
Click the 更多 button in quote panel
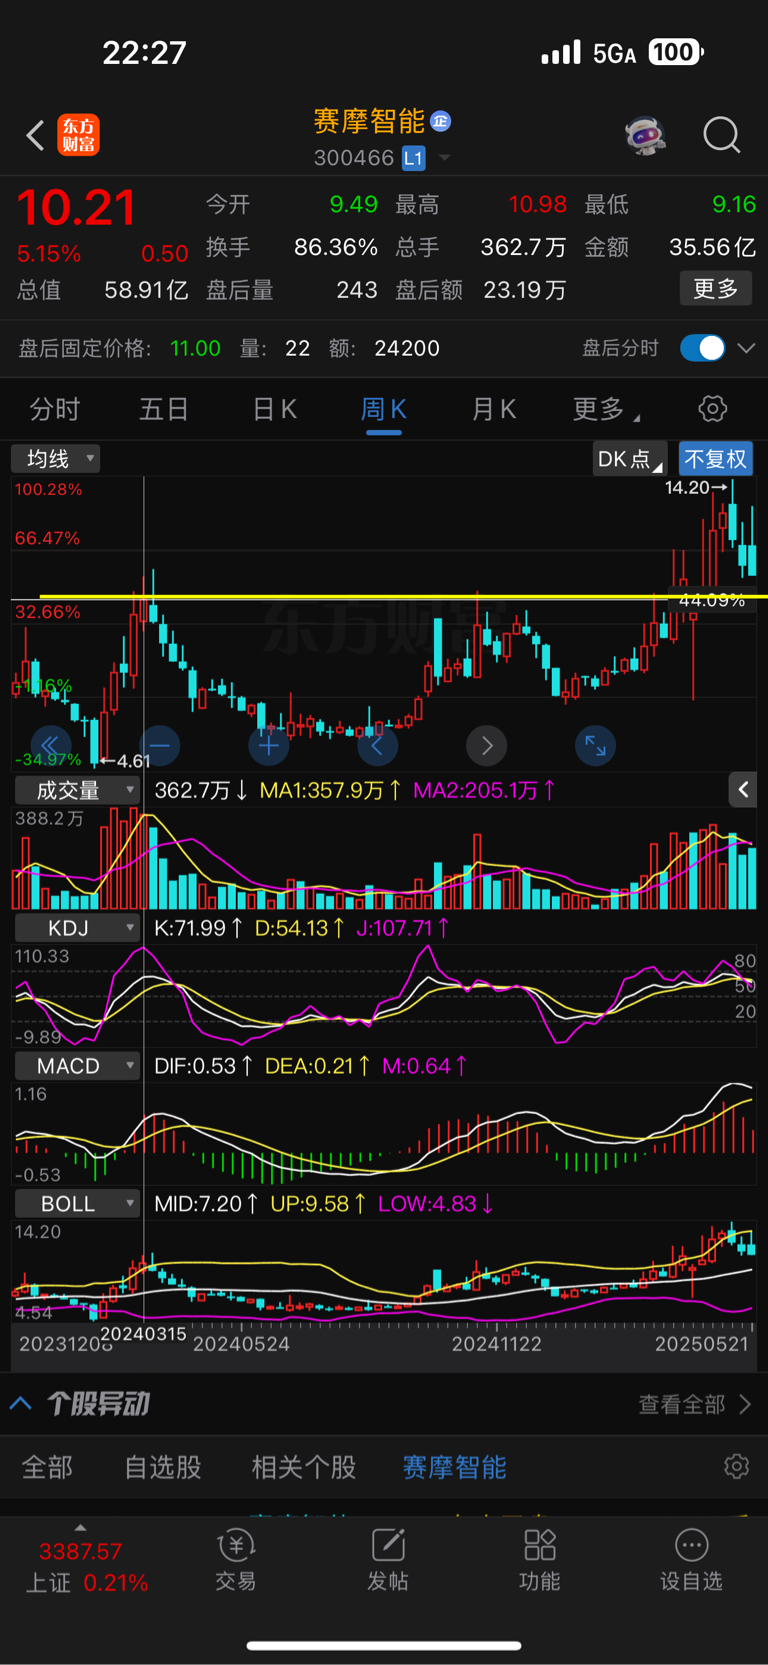[x=716, y=289]
